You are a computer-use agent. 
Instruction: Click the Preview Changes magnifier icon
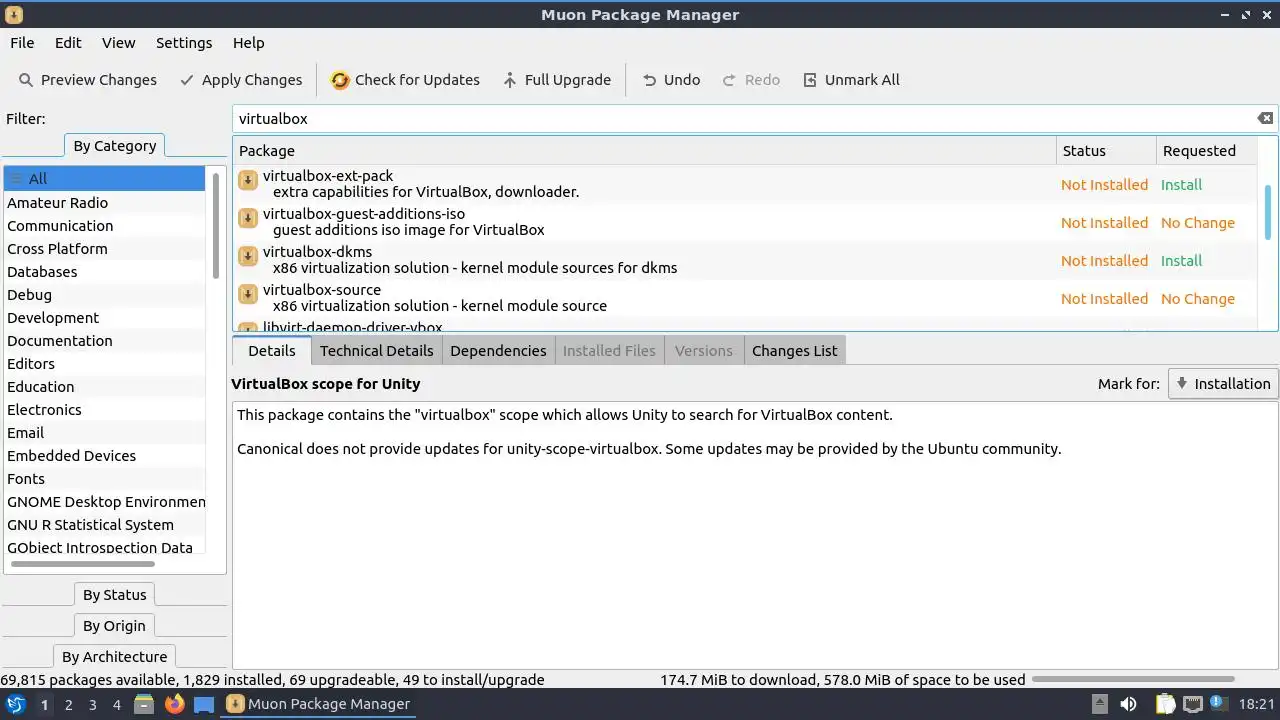click(25, 80)
